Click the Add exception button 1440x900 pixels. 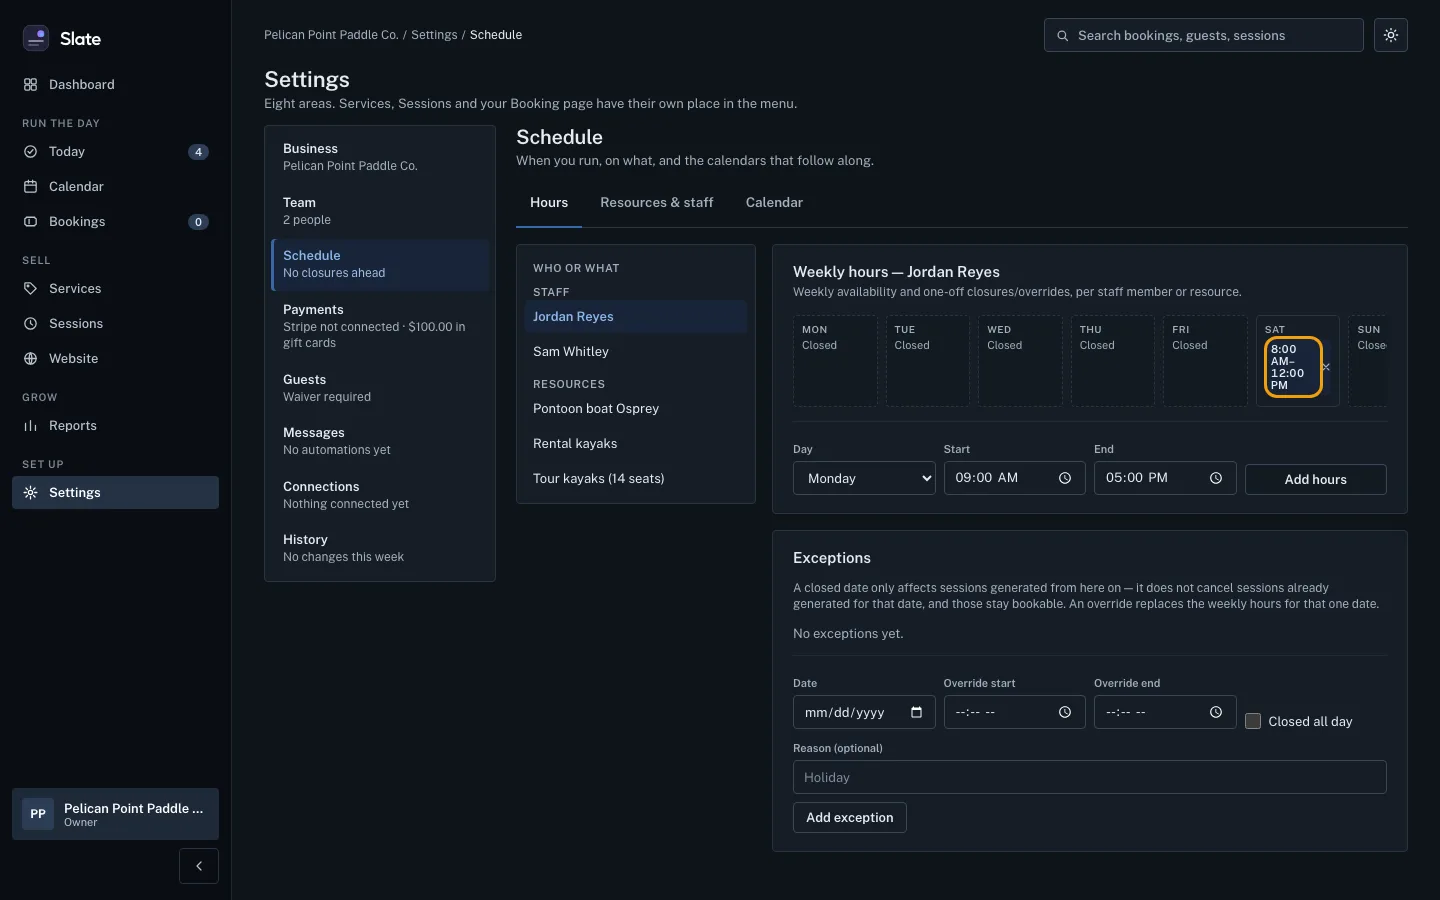[x=850, y=817]
